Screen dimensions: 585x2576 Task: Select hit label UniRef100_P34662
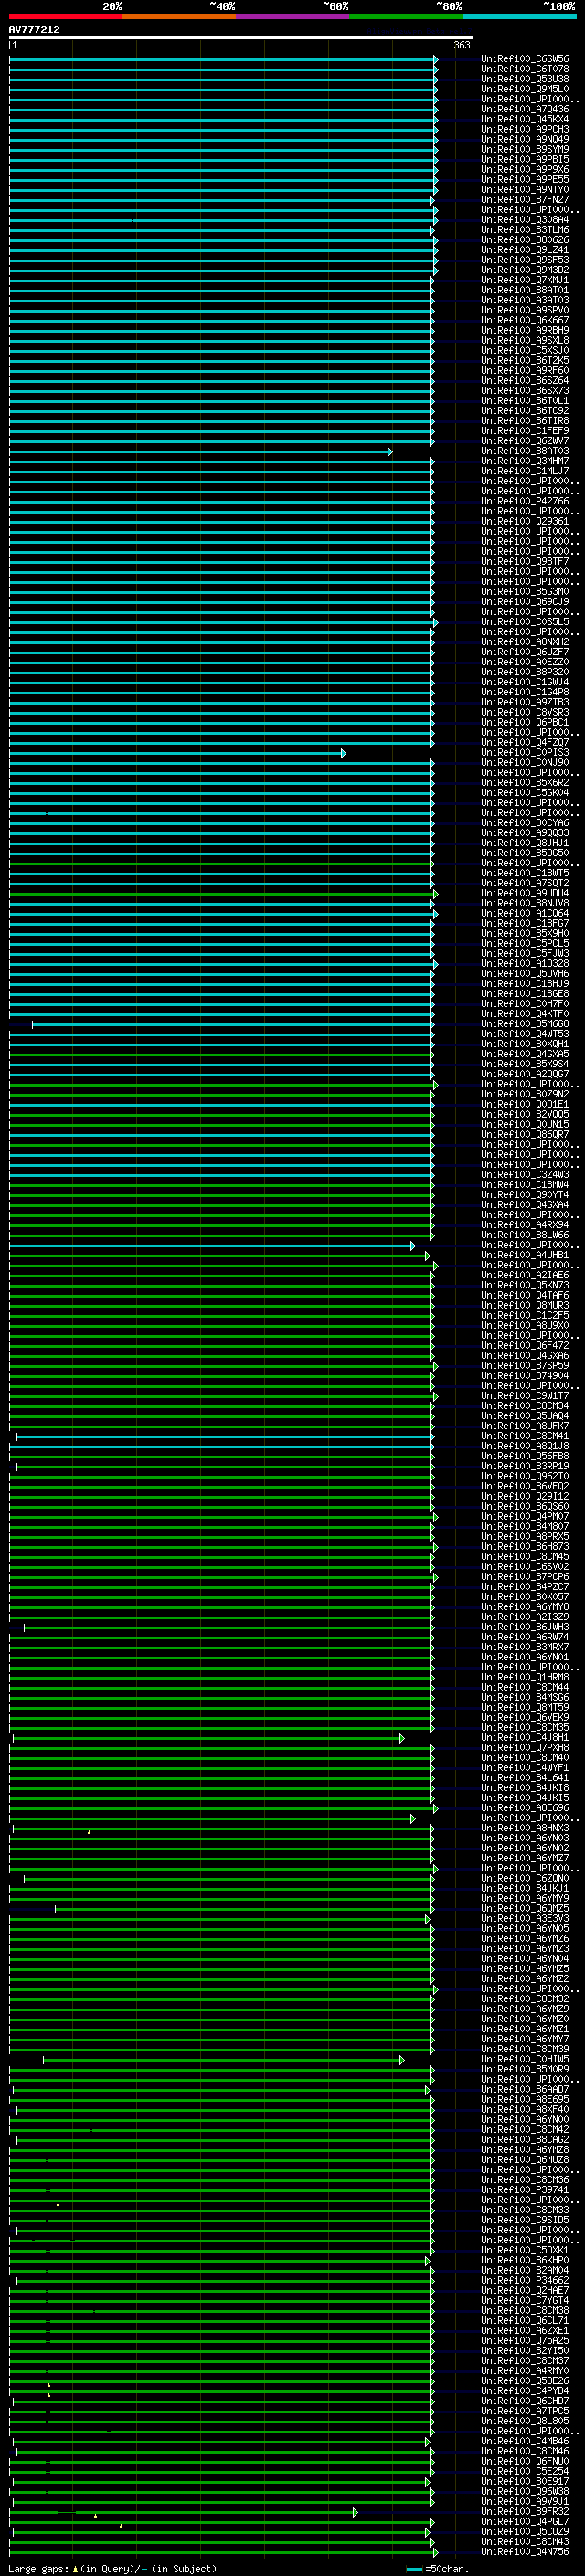[x=525, y=2280]
